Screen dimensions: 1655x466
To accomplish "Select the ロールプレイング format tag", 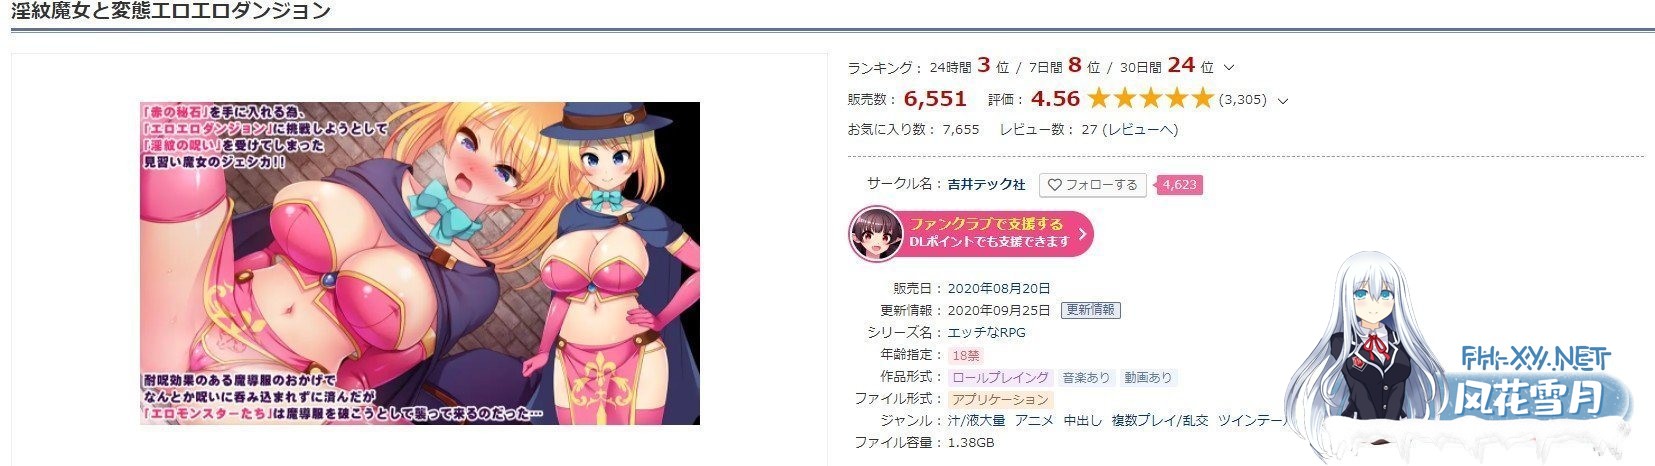I will (1000, 377).
